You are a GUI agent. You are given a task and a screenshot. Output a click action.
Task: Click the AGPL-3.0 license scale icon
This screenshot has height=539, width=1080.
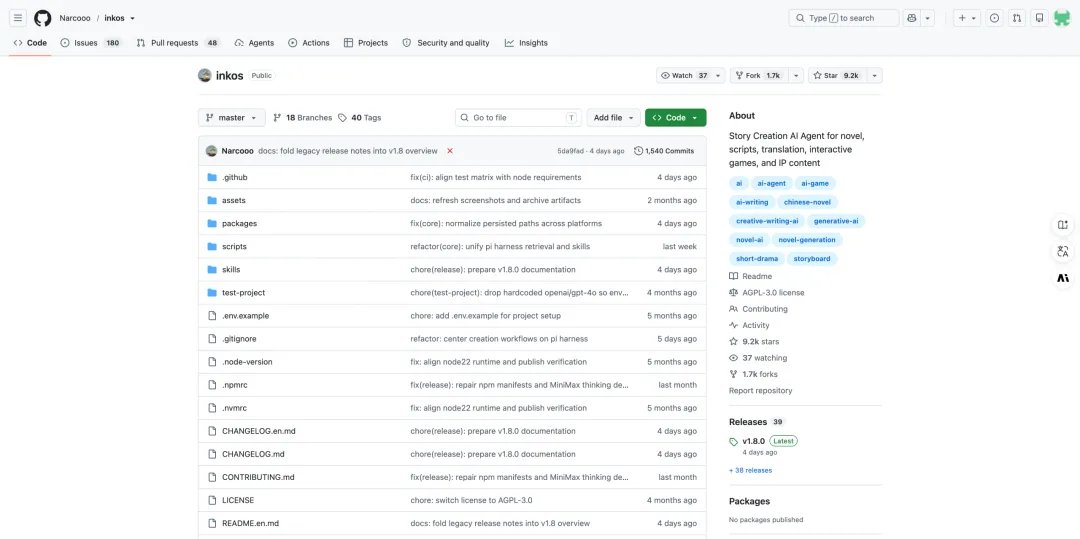[734, 293]
